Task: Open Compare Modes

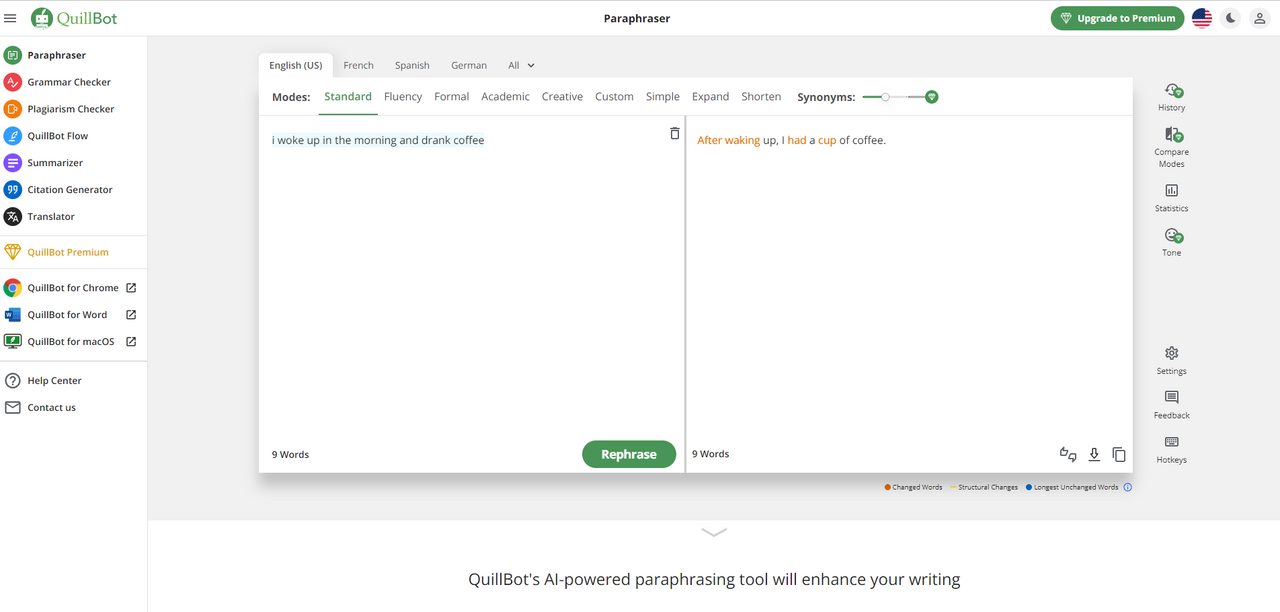Action: (x=1172, y=147)
